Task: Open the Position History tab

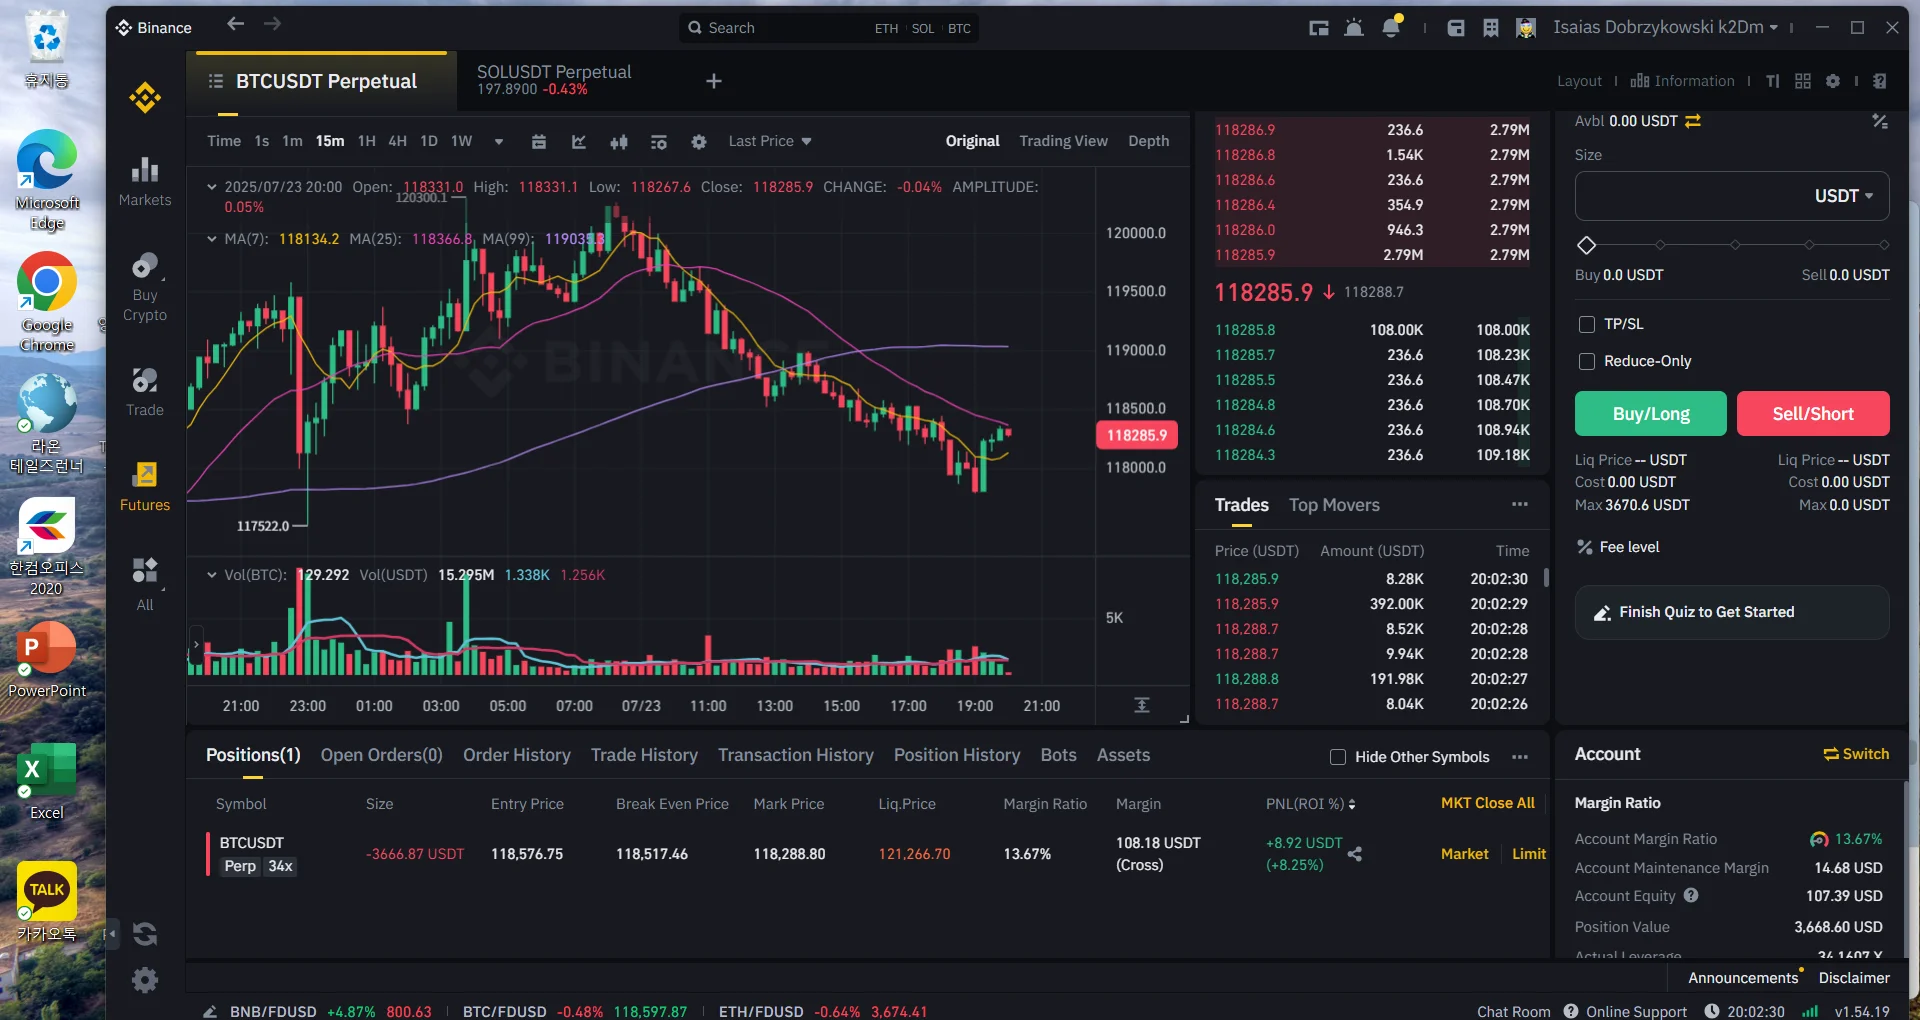Action: [957, 755]
